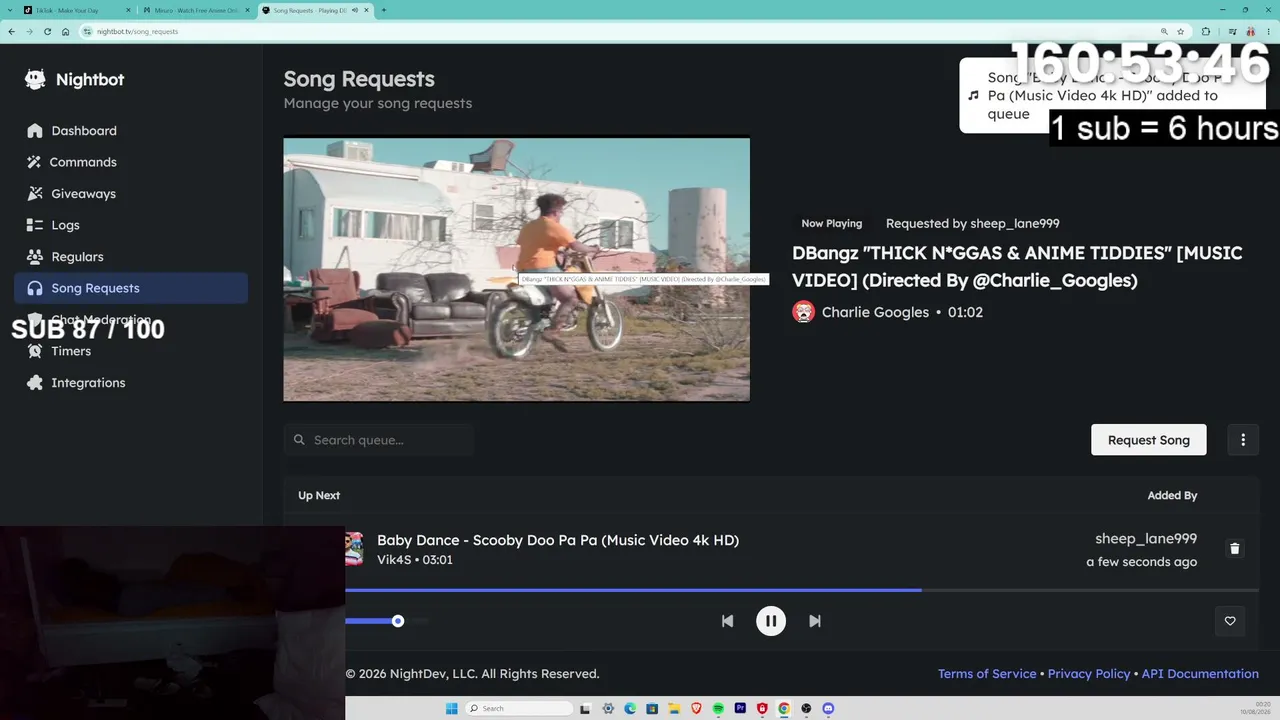The width and height of the screenshot is (1280, 720).
Task: Click the now playing video thumbnail
Action: (x=517, y=269)
